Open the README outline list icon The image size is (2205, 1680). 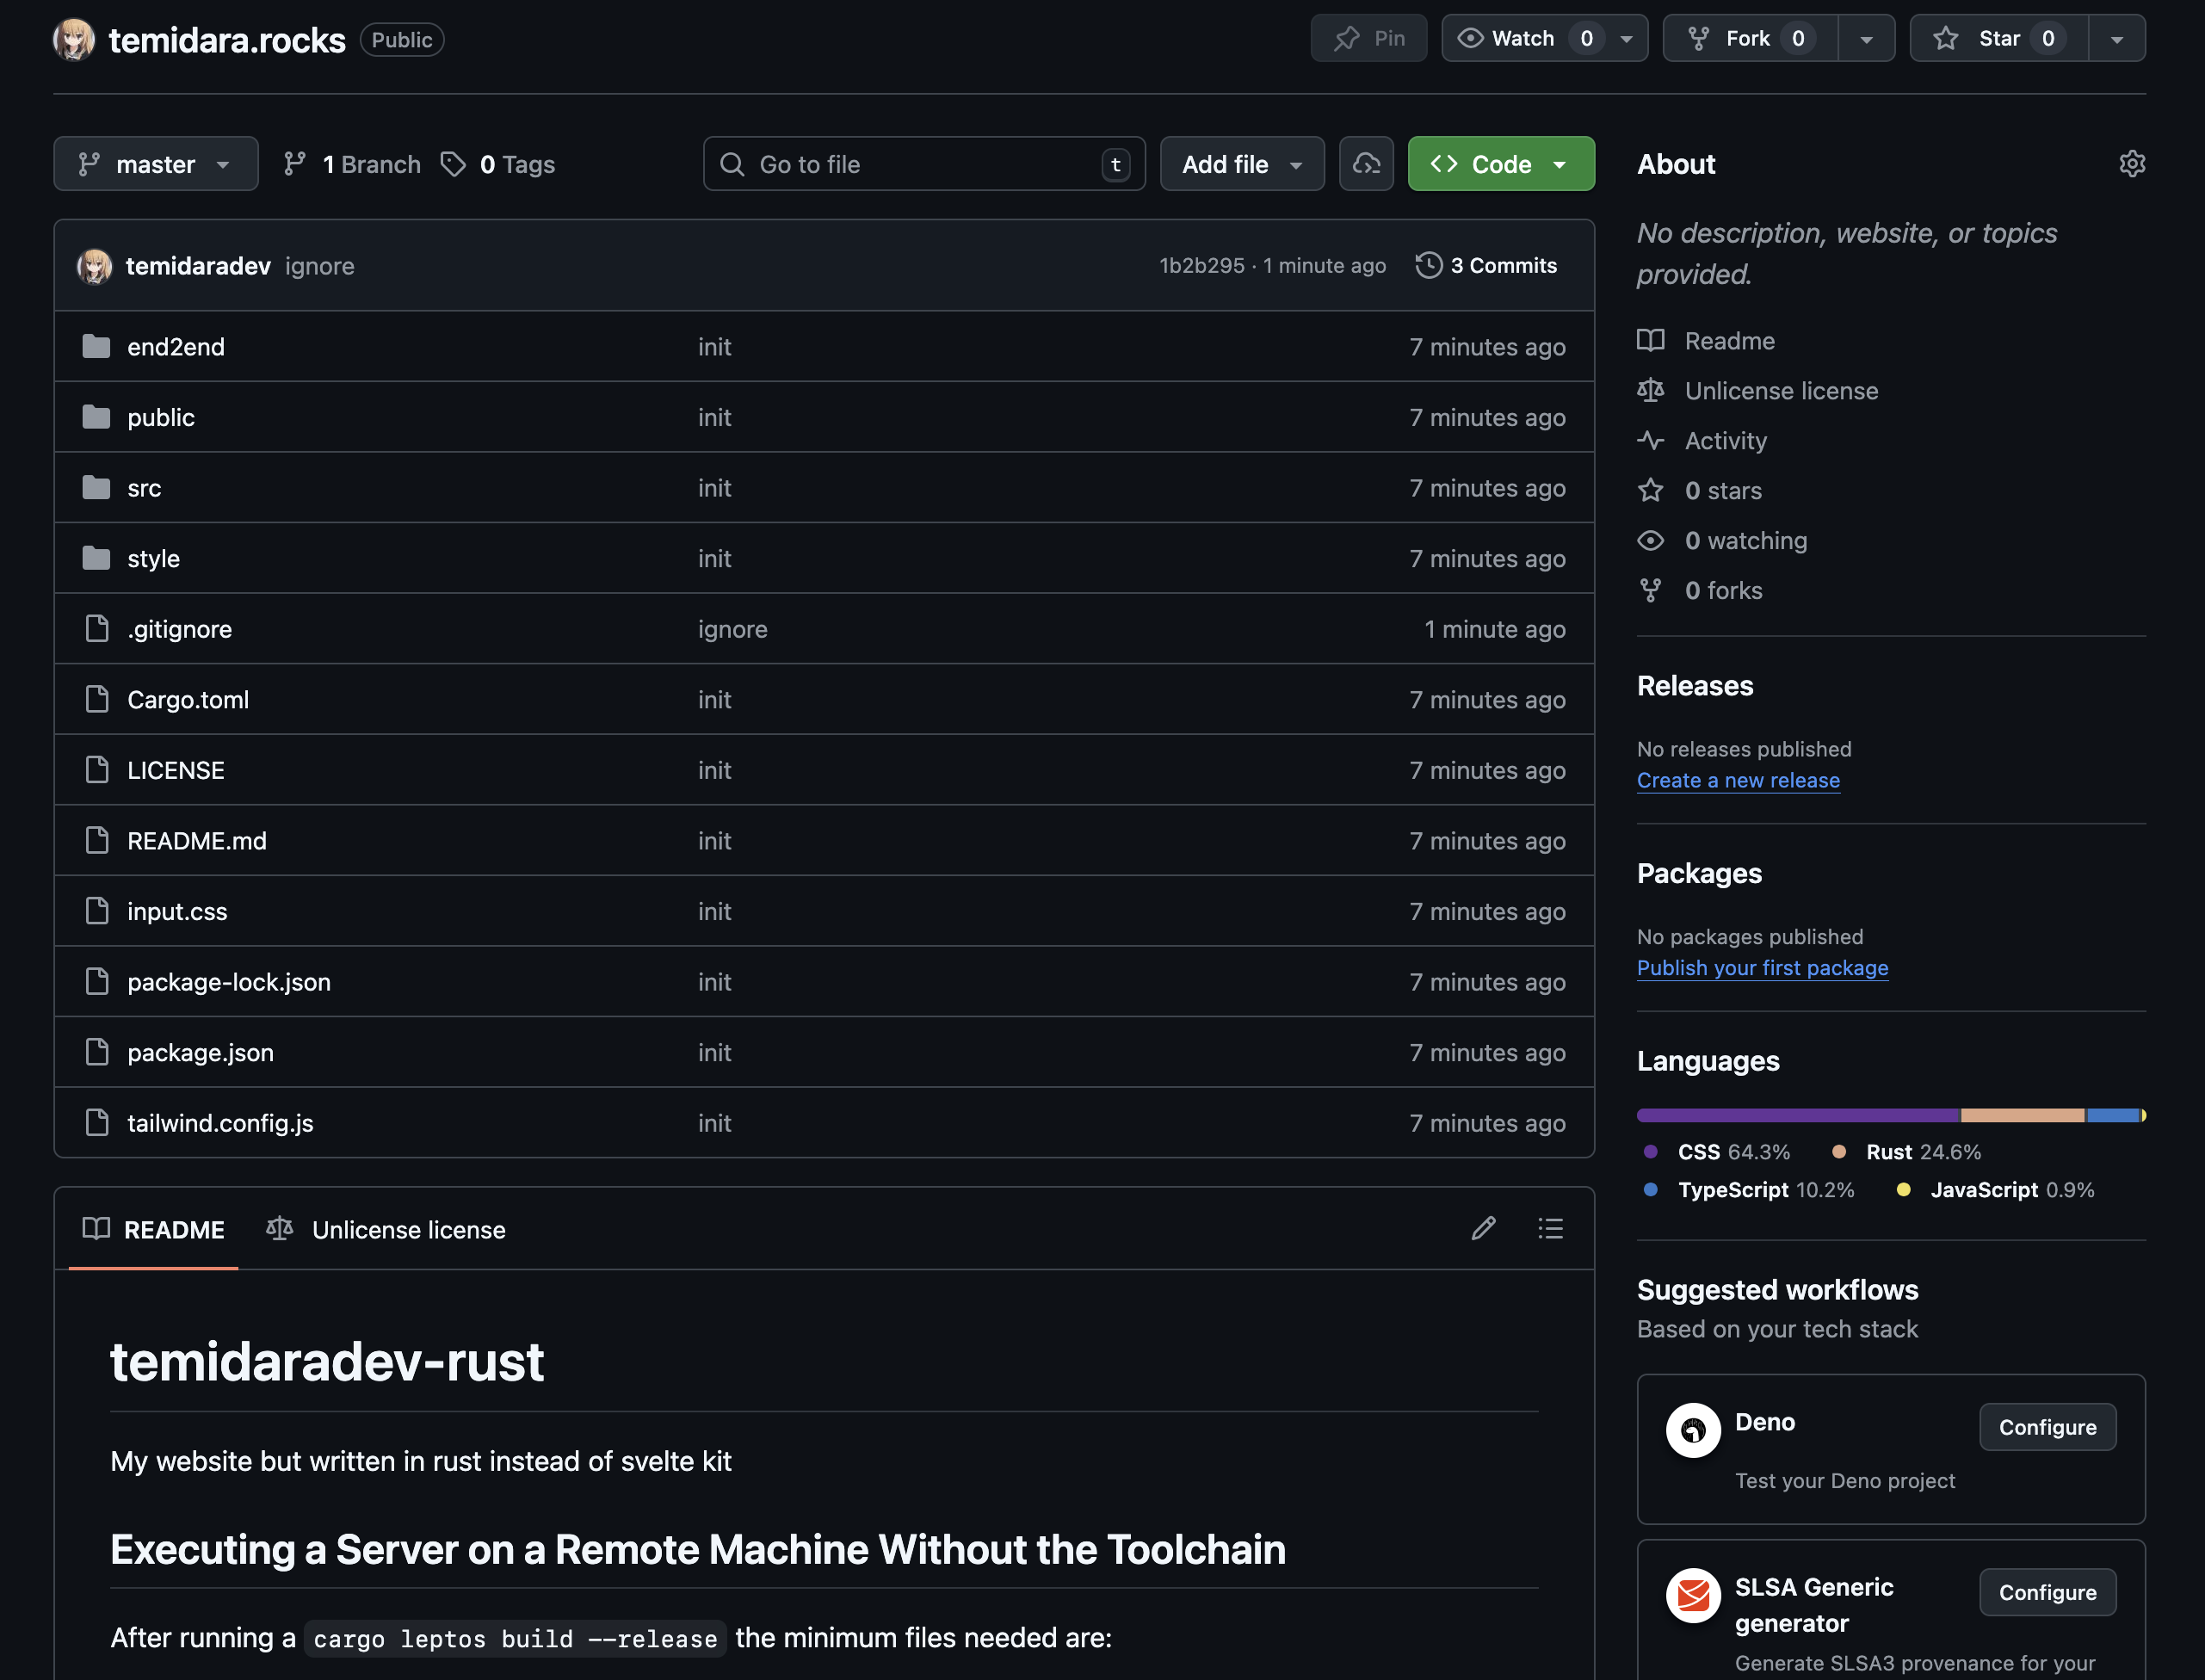point(1550,1229)
